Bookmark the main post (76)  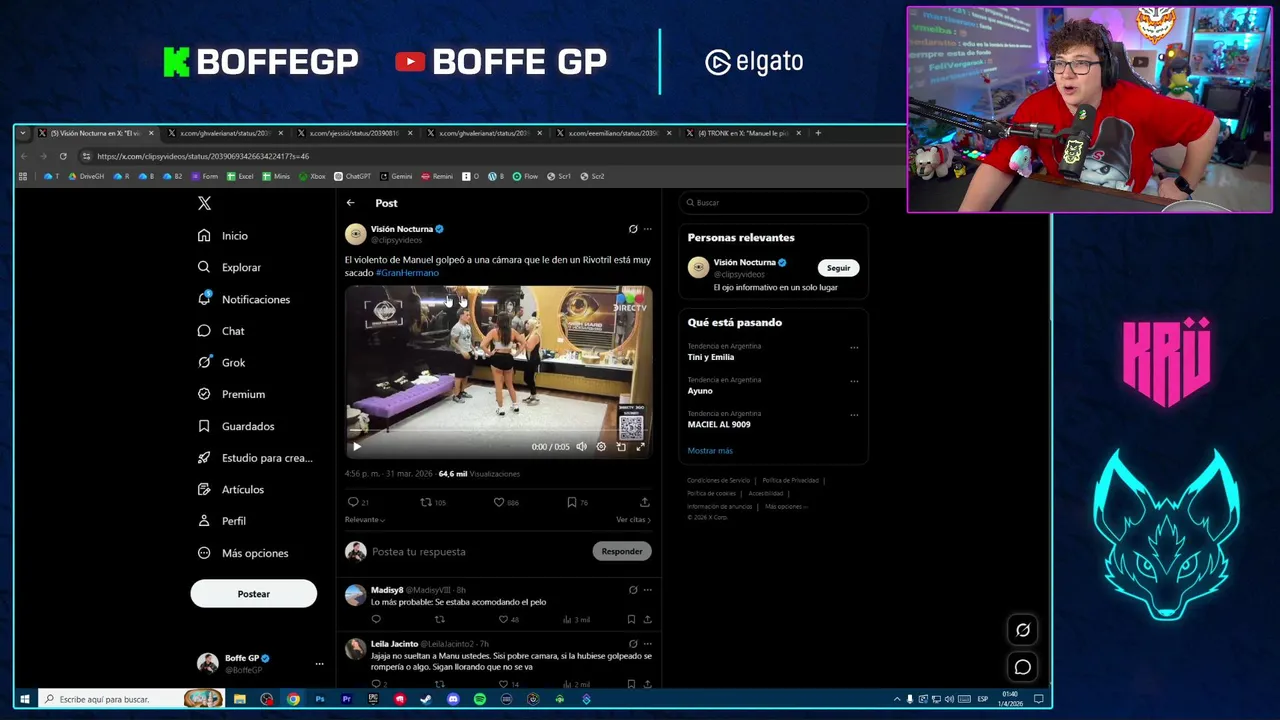click(577, 502)
